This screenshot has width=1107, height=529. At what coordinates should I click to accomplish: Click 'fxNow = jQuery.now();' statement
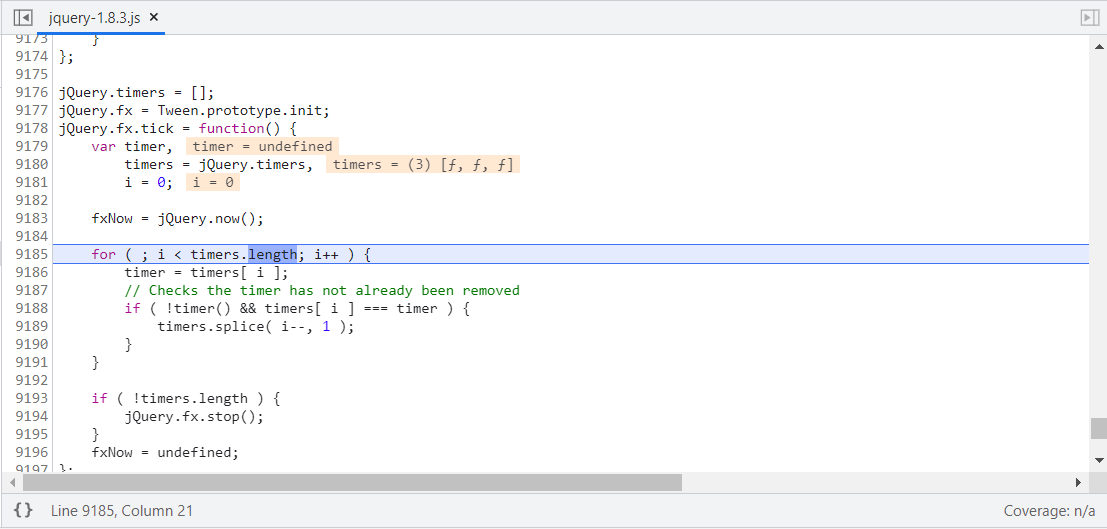pos(177,218)
